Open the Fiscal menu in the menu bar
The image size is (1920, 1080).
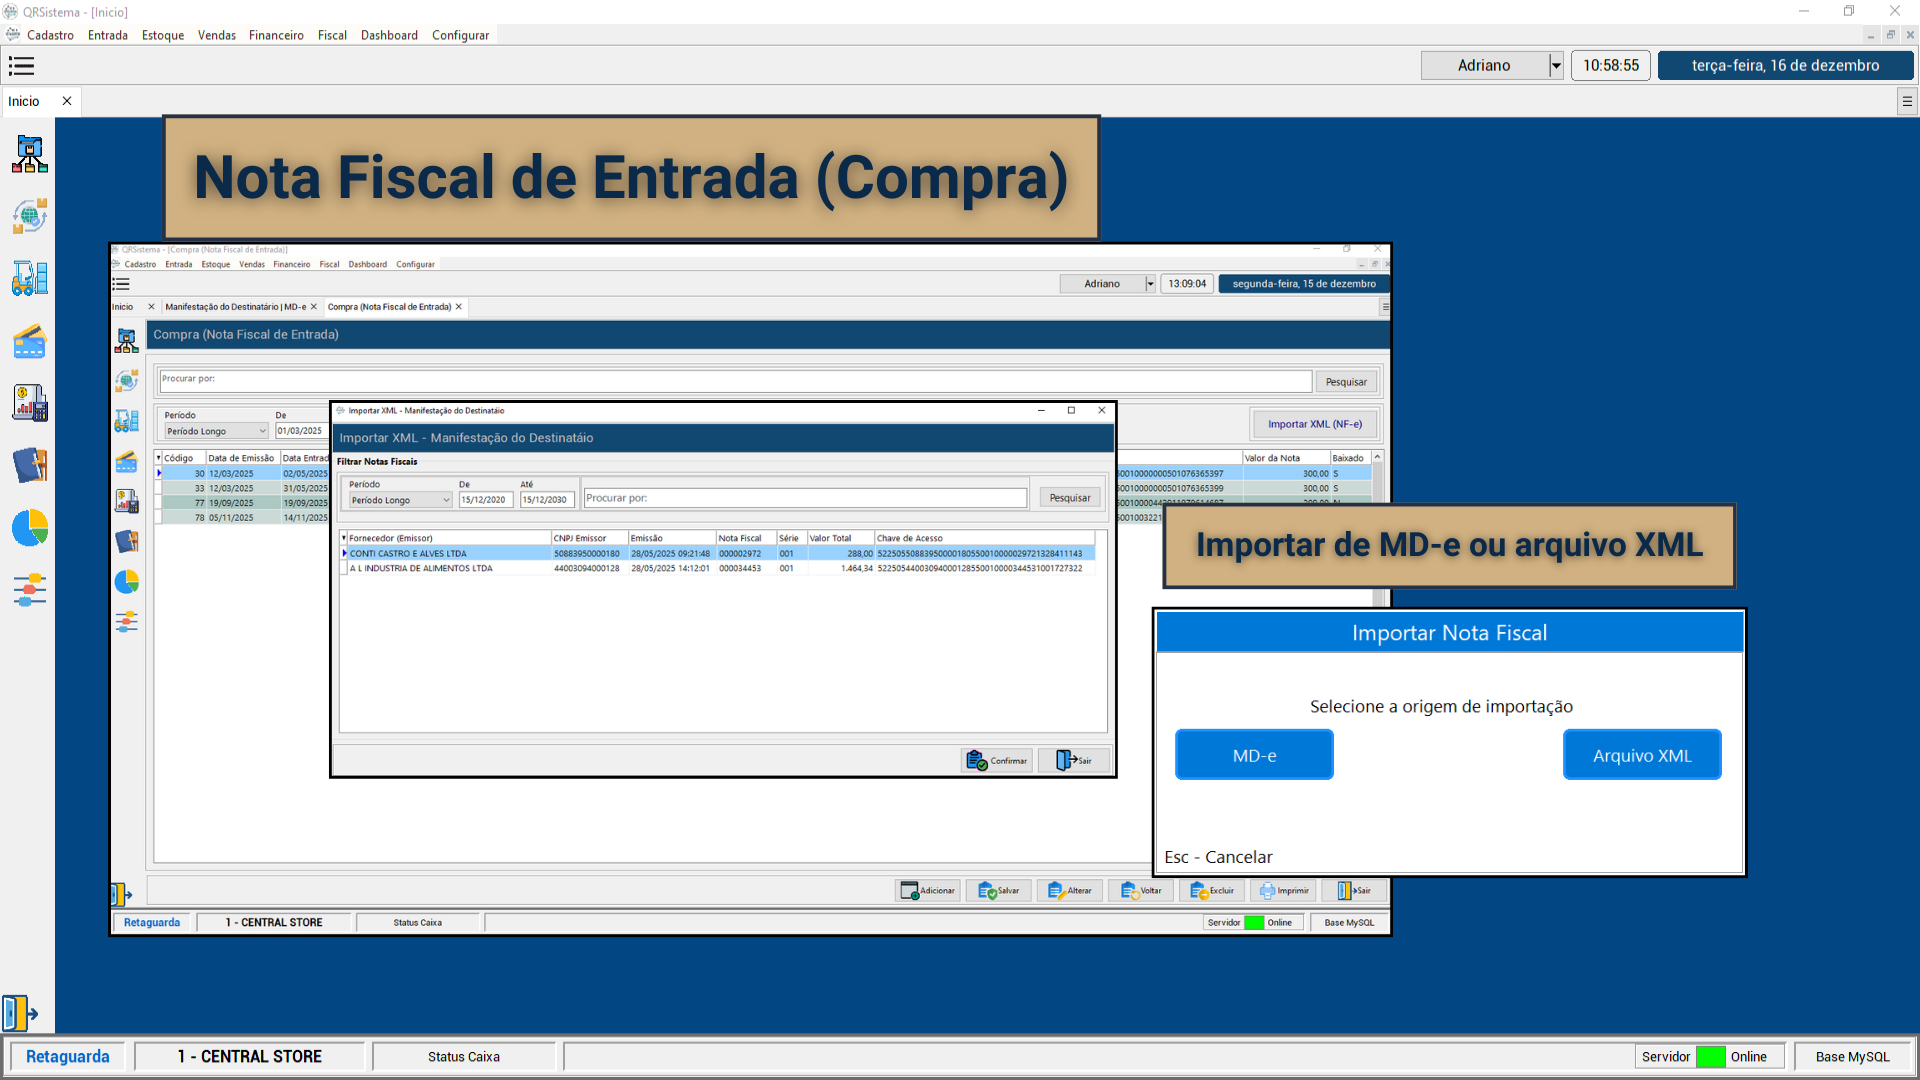click(332, 35)
